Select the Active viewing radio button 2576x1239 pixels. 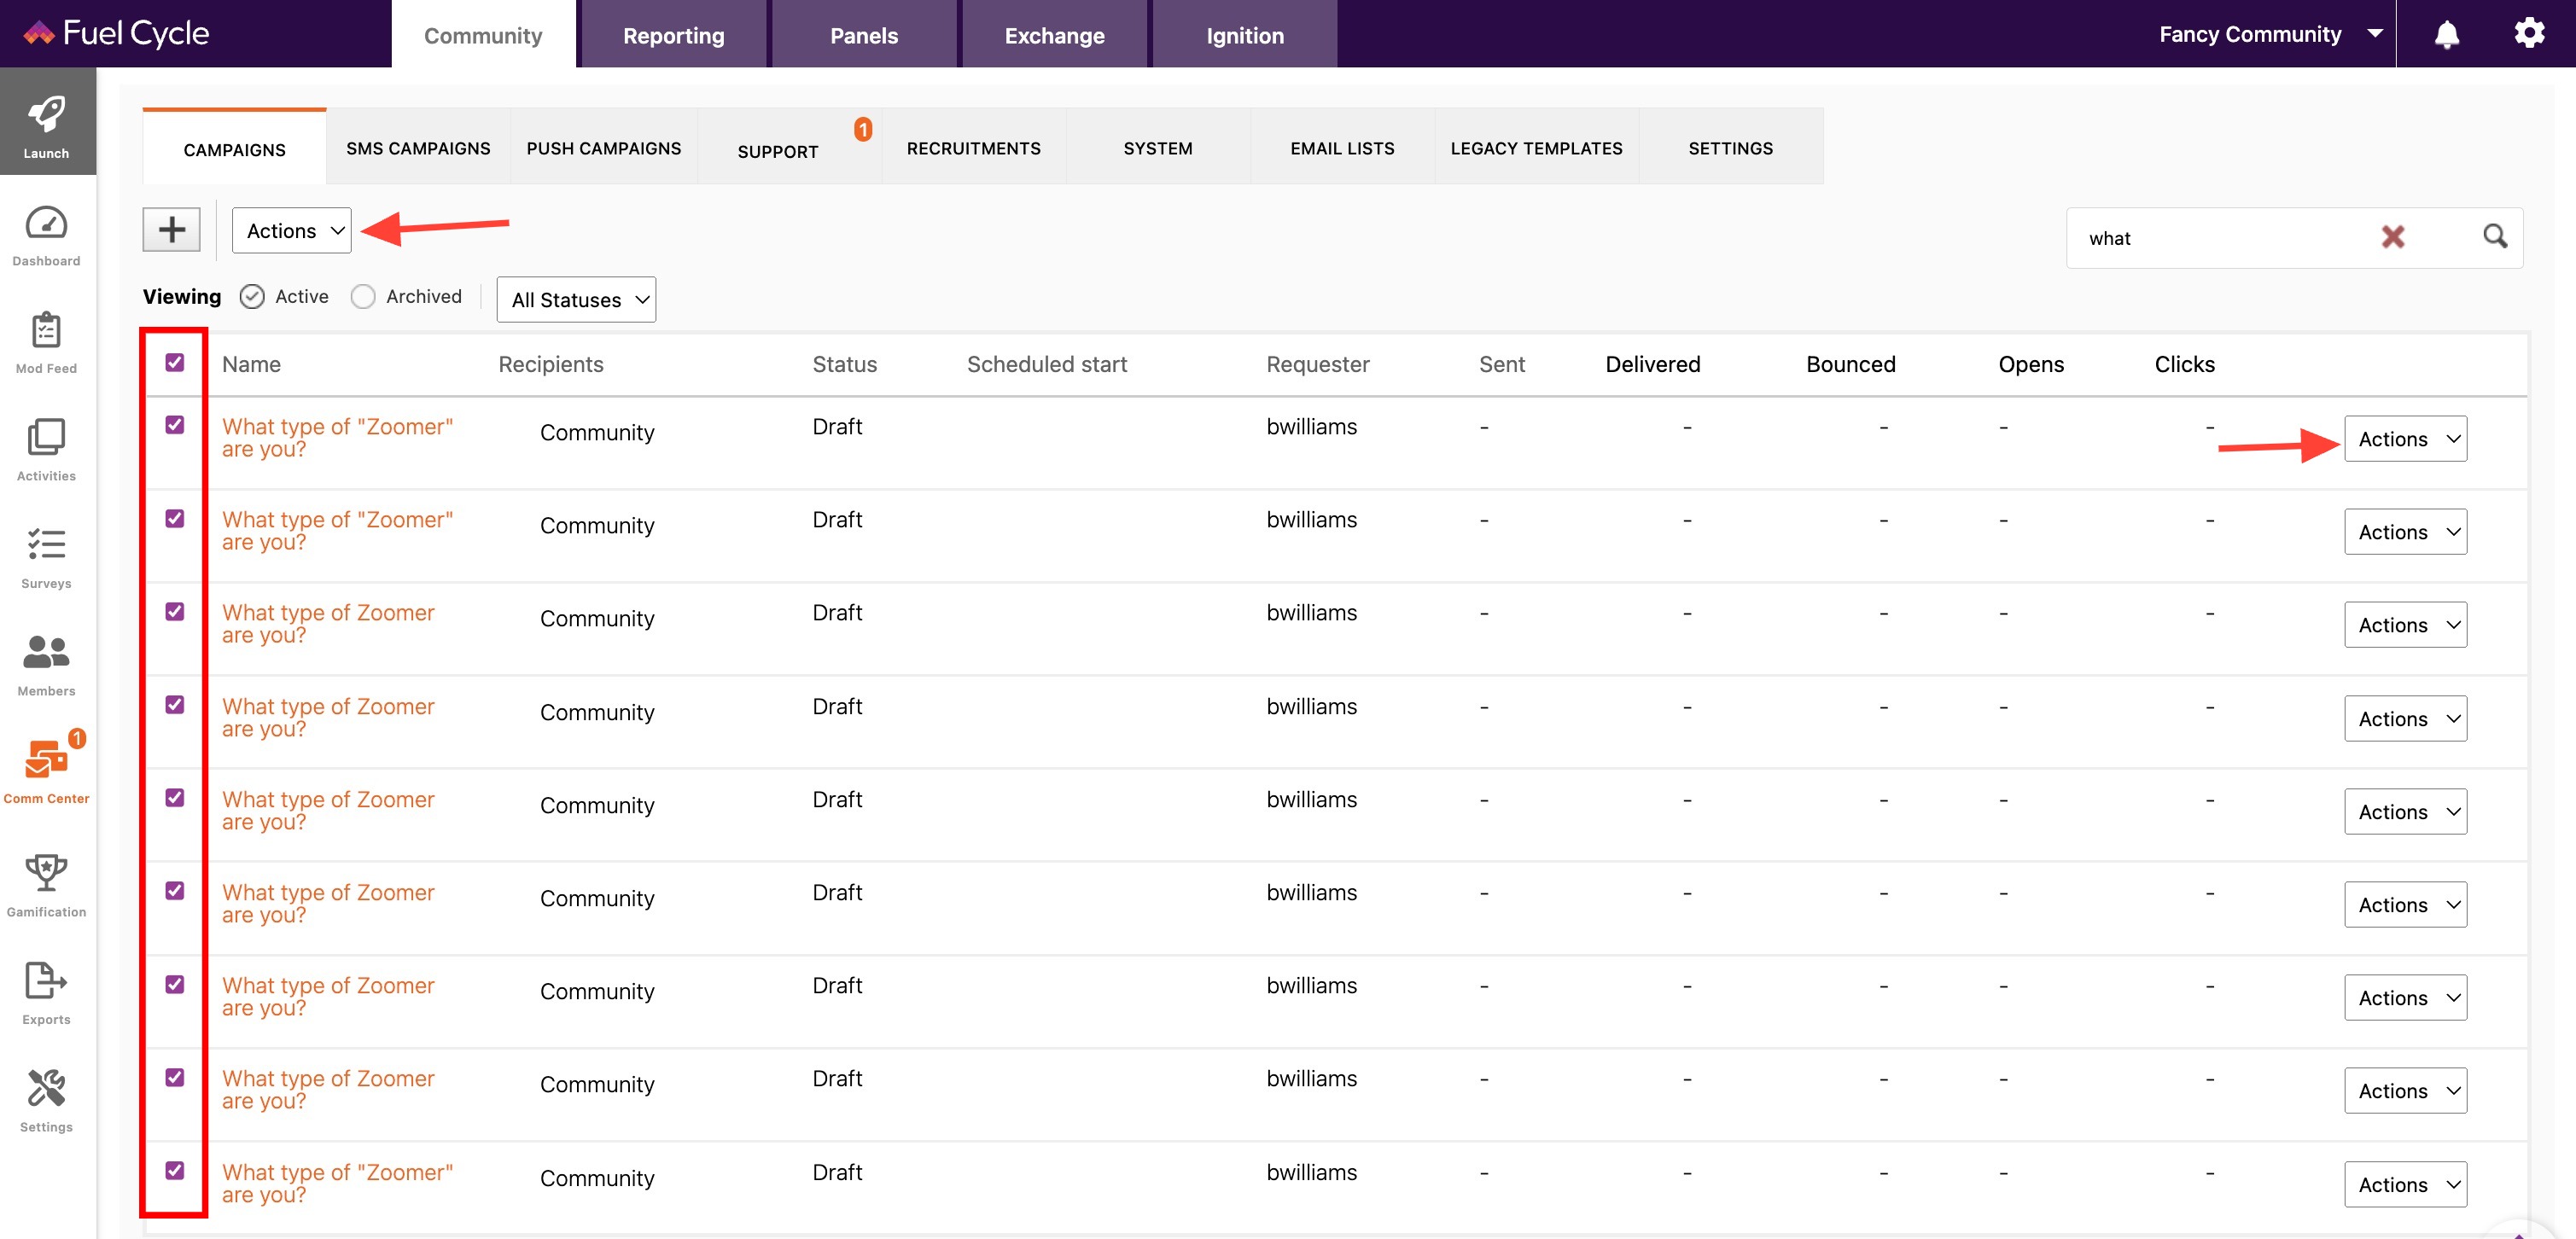252,296
